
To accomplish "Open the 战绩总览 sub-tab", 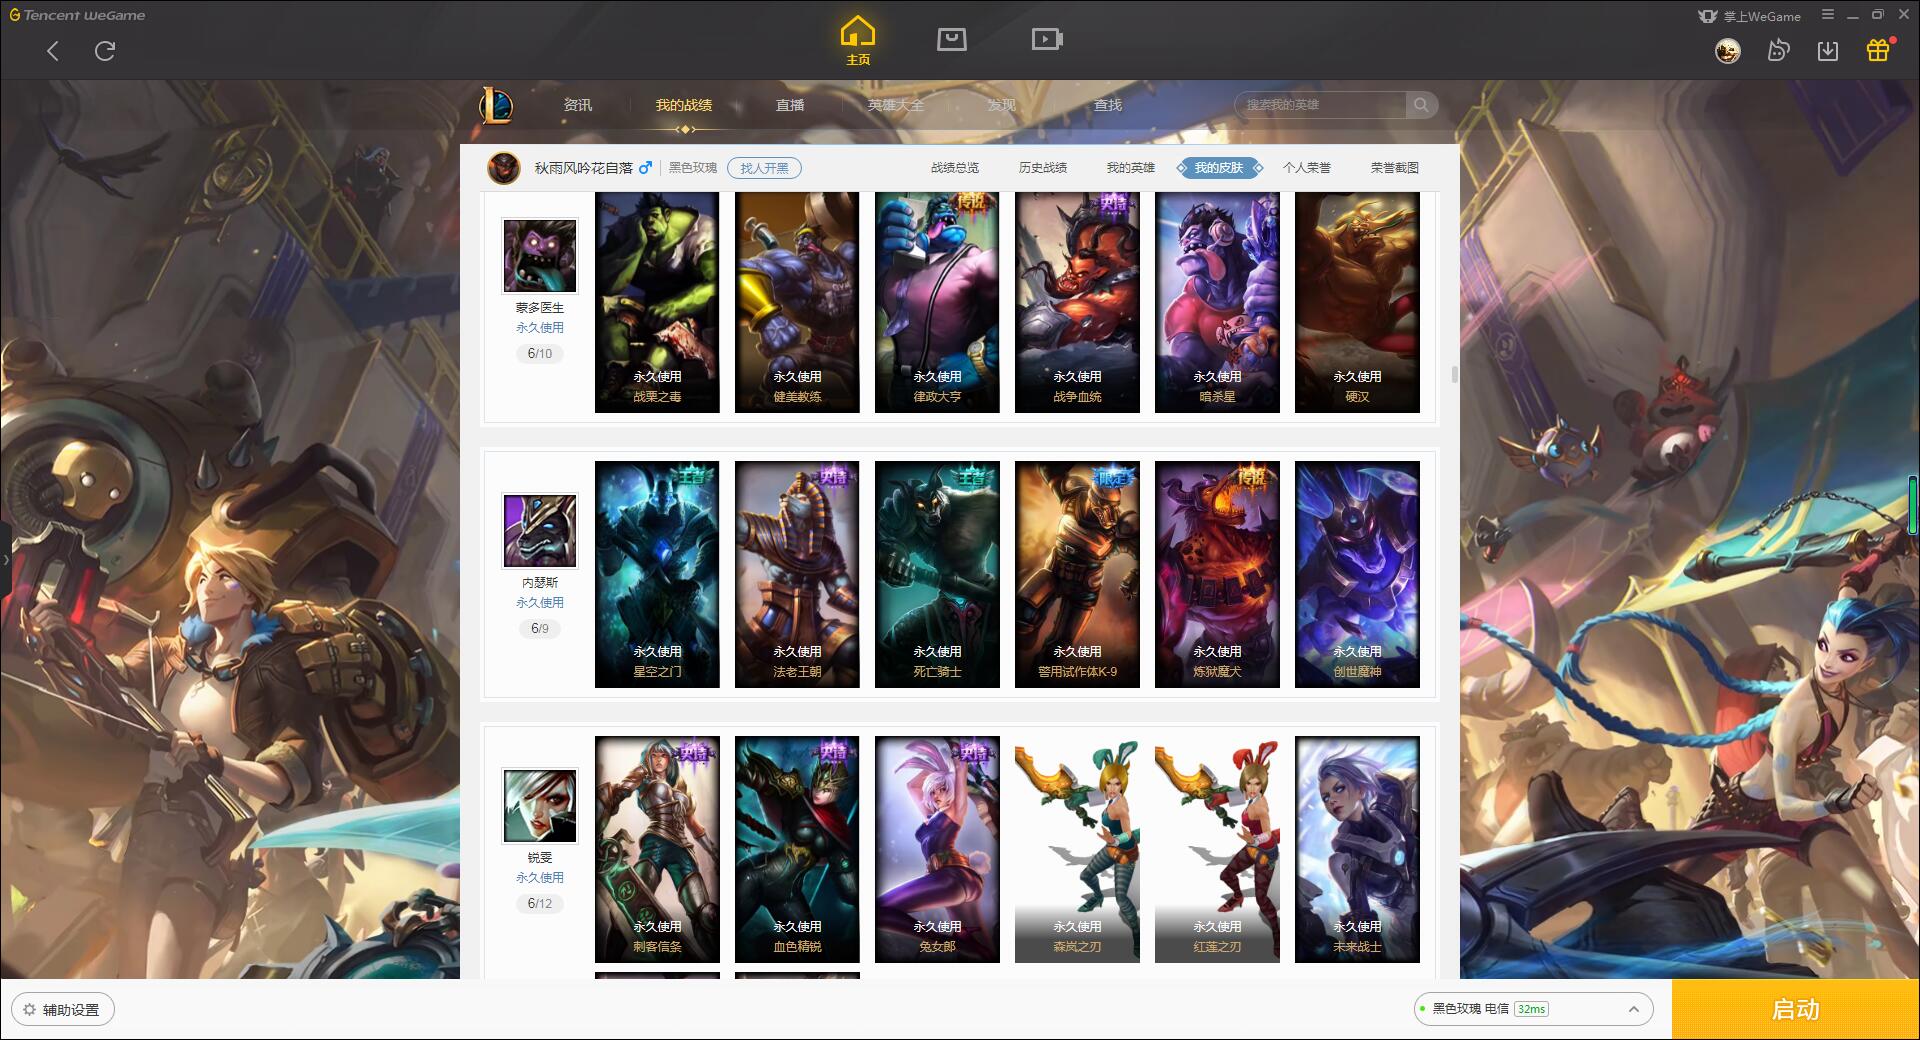I will point(955,168).
